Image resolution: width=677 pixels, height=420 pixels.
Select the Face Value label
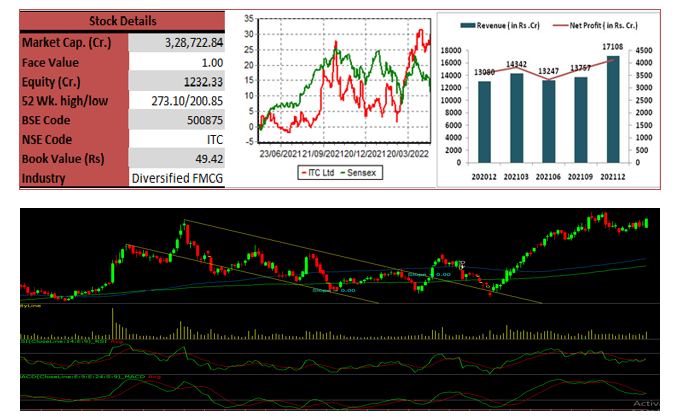click(50, 63)
